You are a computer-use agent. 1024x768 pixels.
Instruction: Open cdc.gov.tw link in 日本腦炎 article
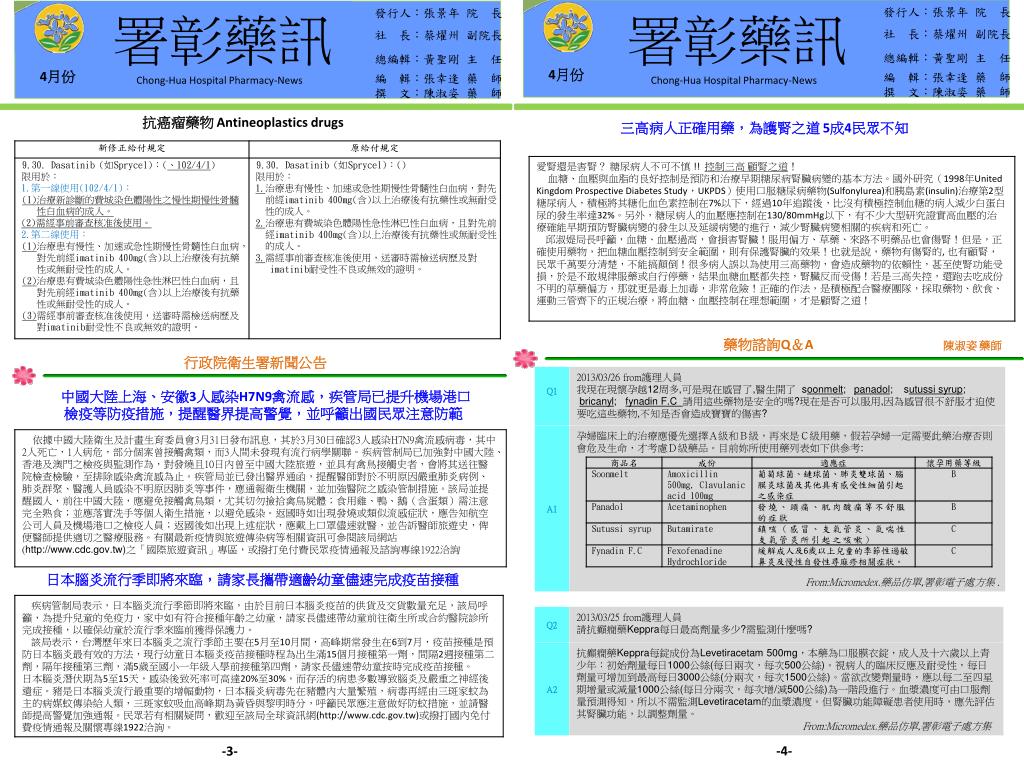[x=366, y=715]
